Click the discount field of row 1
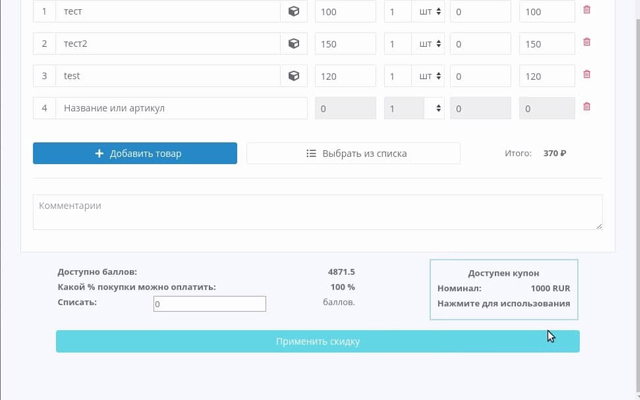This screenshot has width=640, height=400. pos(480,11)
